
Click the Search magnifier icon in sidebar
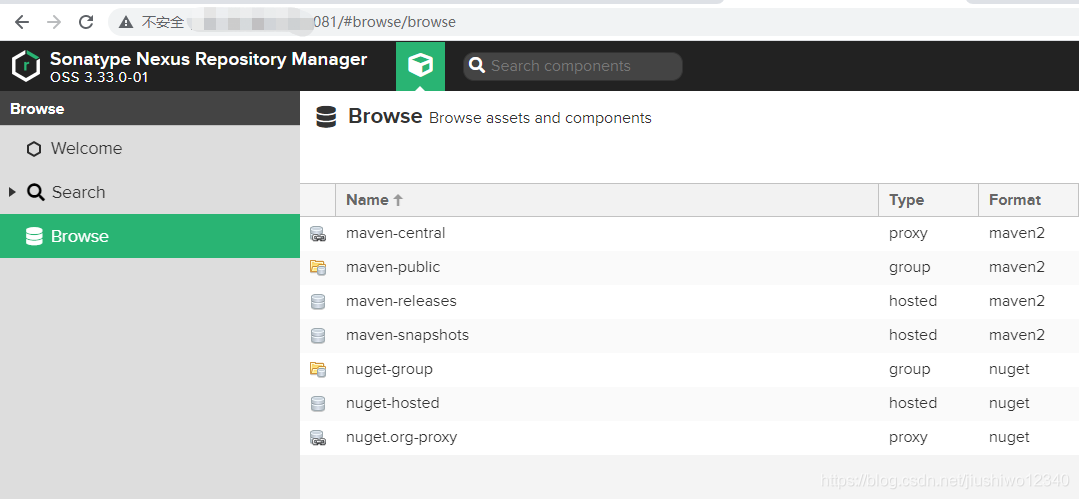[x=36, y=192]
